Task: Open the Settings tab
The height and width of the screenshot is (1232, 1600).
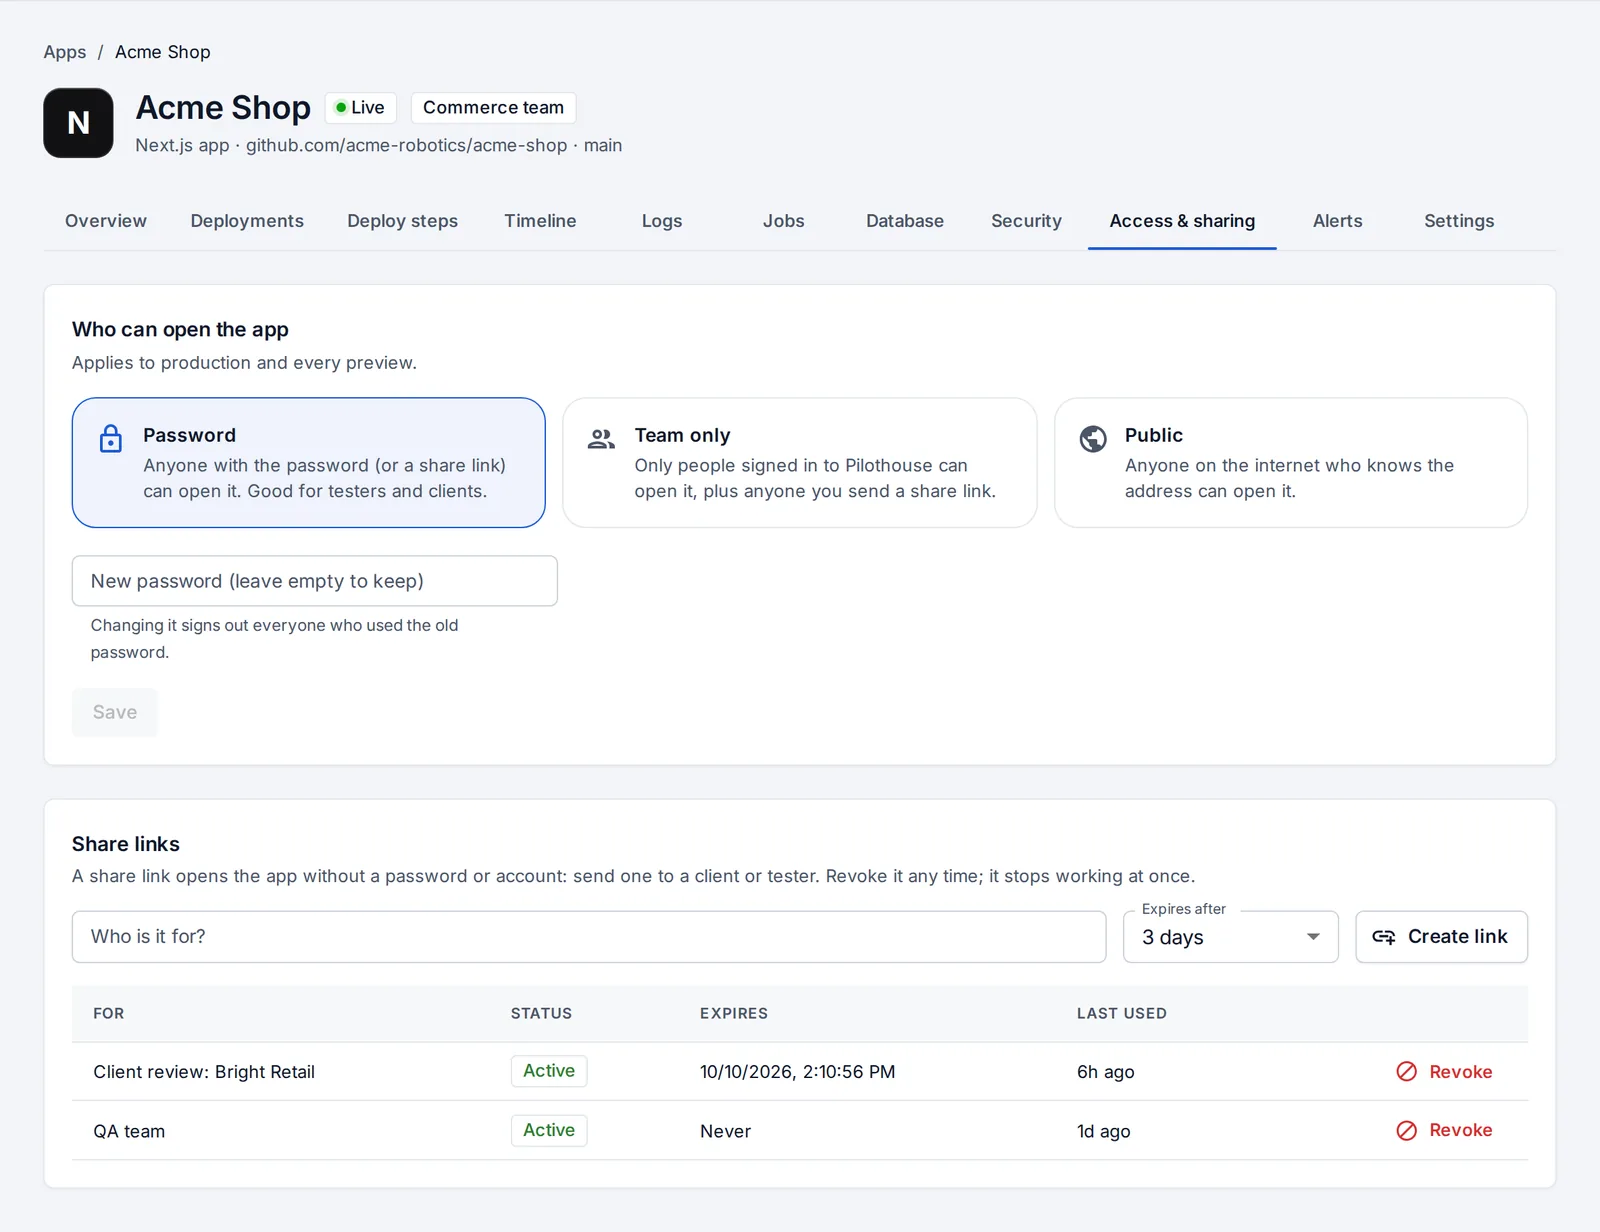Action: [x=1459, y=221]
